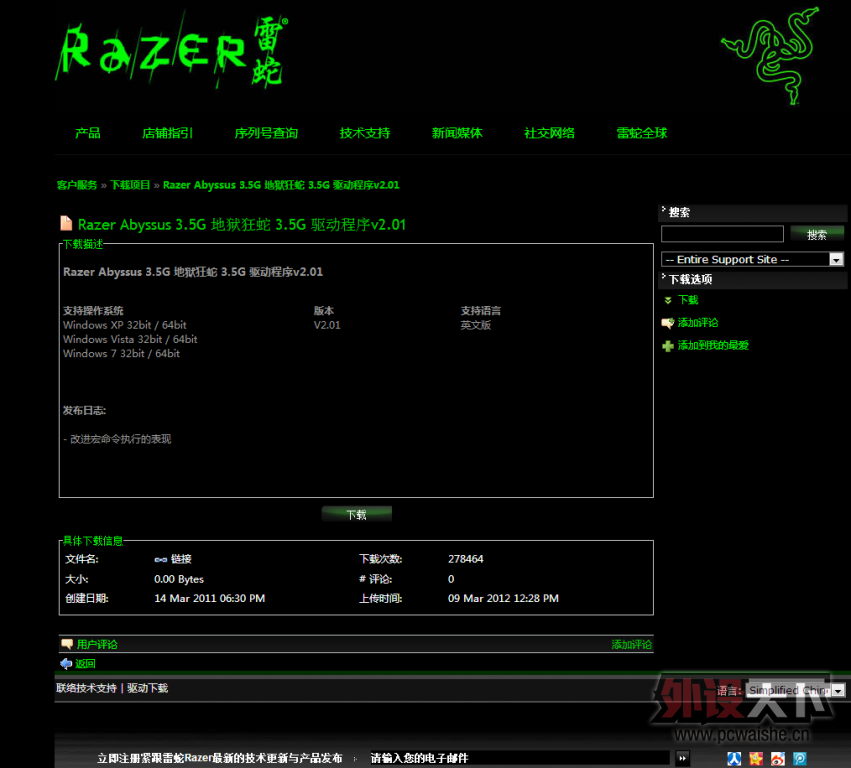Click the Sina Weibo share icon

[778, 758]
